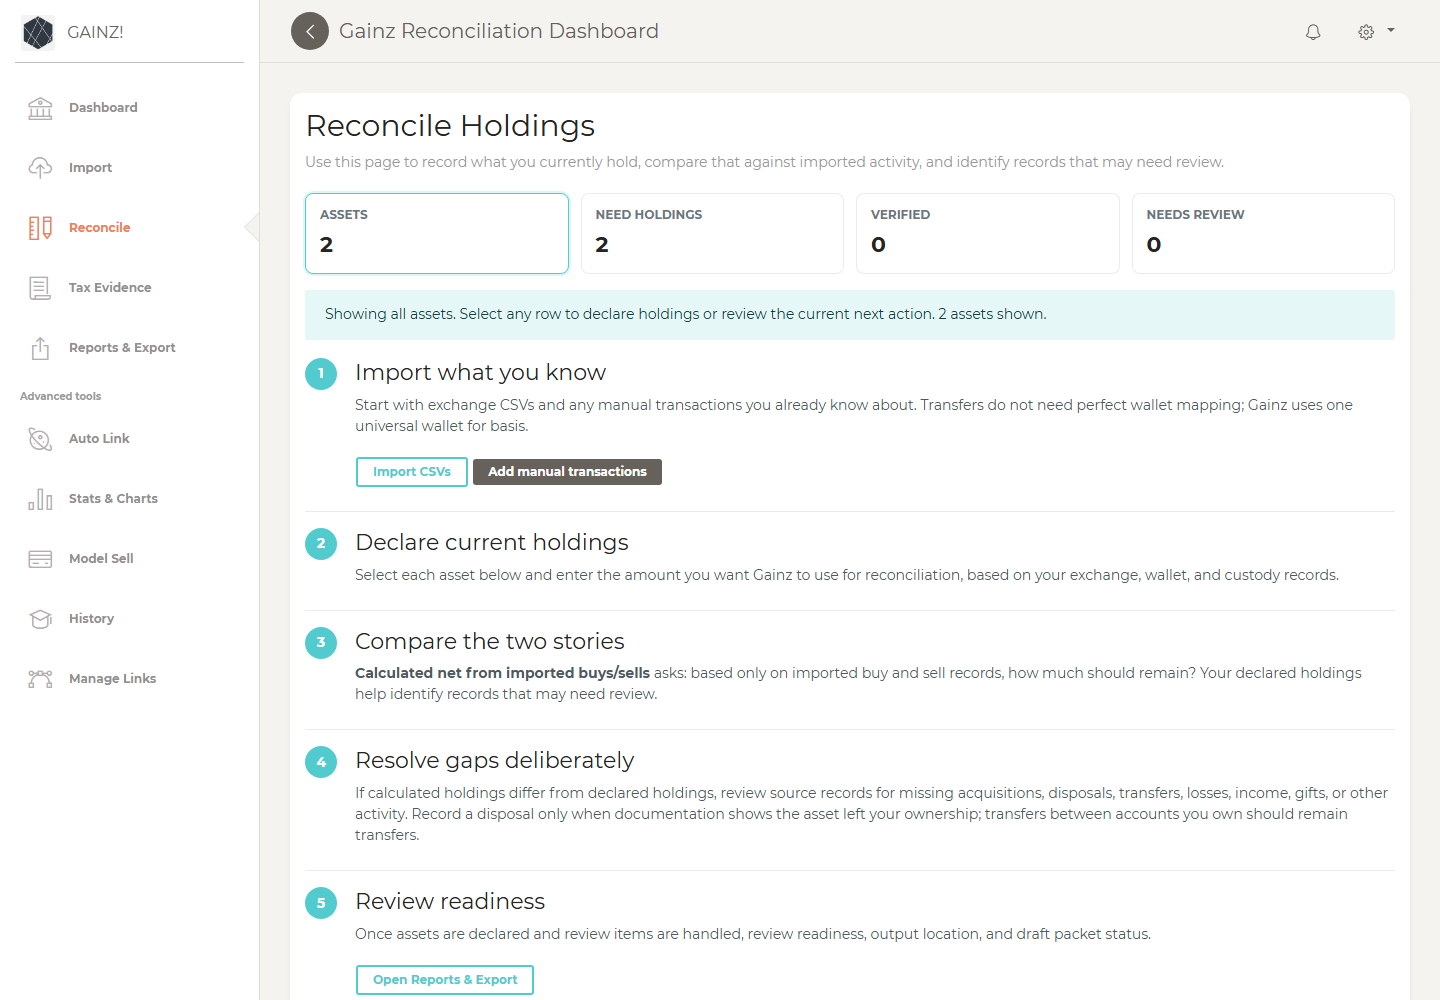Click "Import what you know" heading
The image size is (1440, 1000).
tap(480, 373)
